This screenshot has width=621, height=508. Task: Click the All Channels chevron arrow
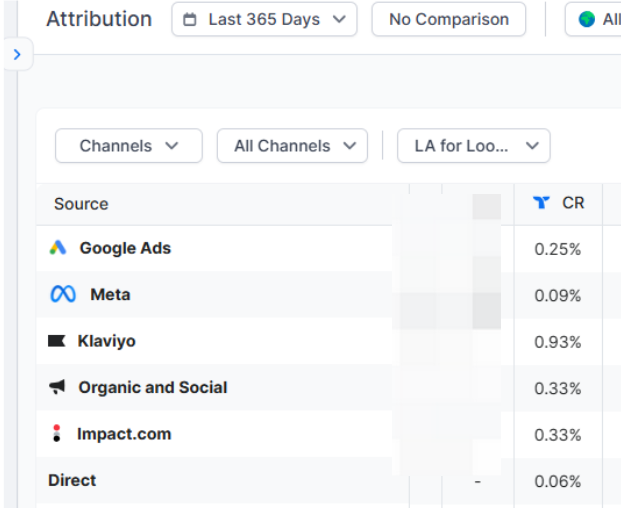[x=350, y=146]
